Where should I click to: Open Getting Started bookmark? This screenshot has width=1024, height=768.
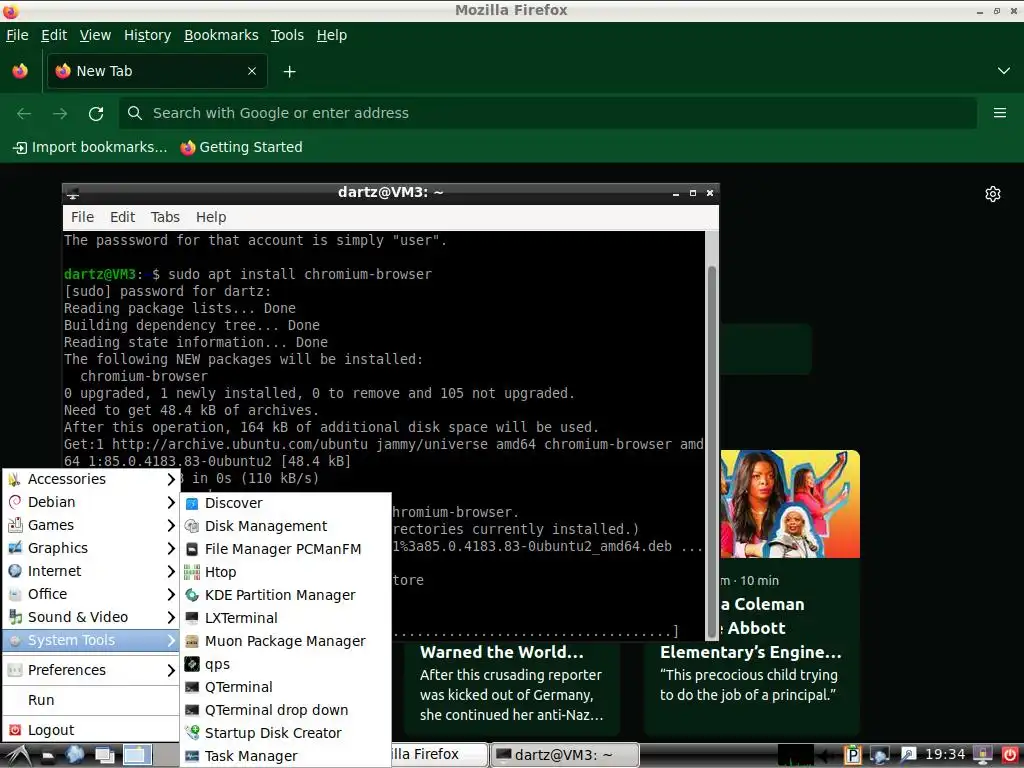[242, 148]
